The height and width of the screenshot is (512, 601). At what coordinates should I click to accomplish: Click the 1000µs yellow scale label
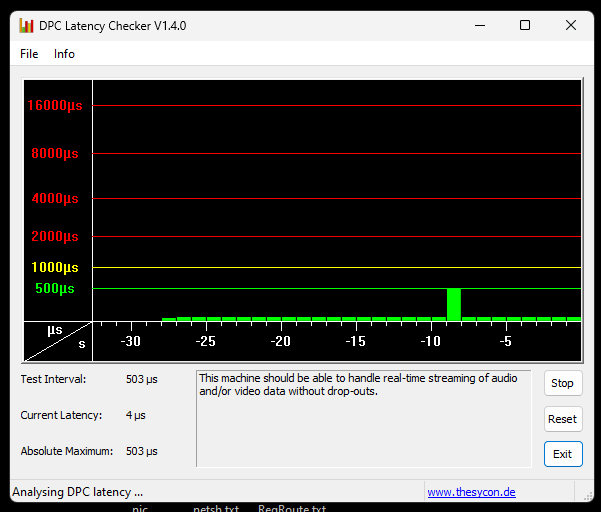(x=55, y=267)
